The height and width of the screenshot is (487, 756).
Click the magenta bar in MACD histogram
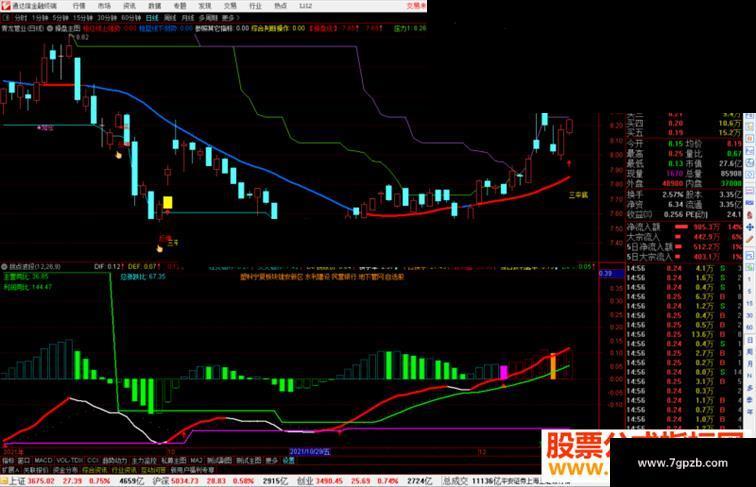click(x=503, y=372)
